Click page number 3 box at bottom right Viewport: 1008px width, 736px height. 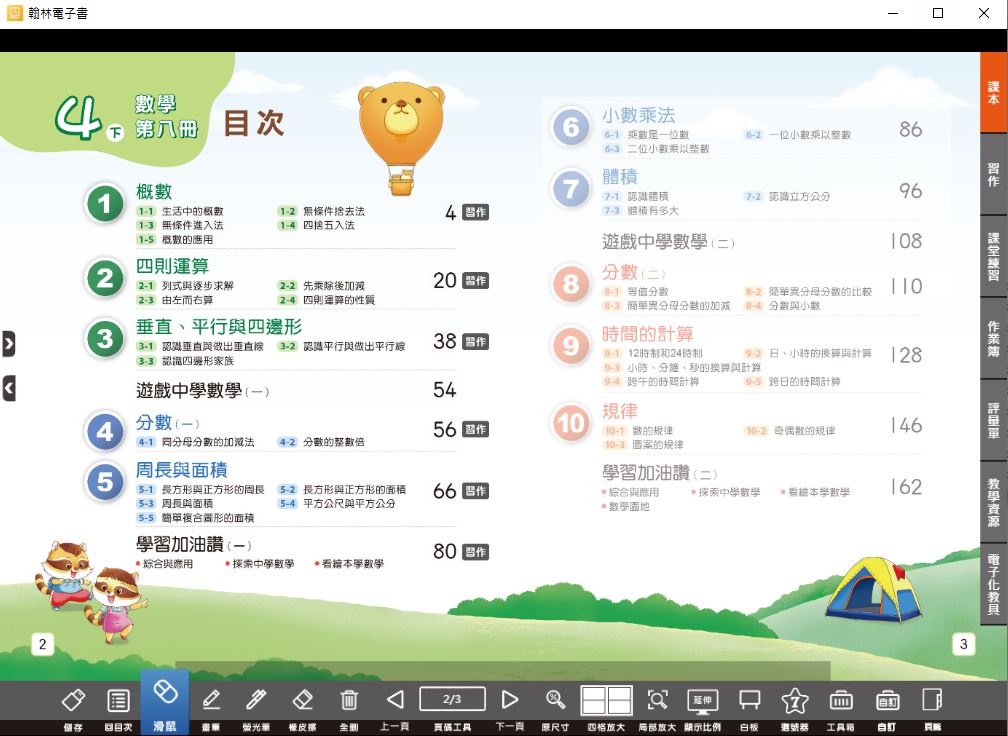(963, 644)
